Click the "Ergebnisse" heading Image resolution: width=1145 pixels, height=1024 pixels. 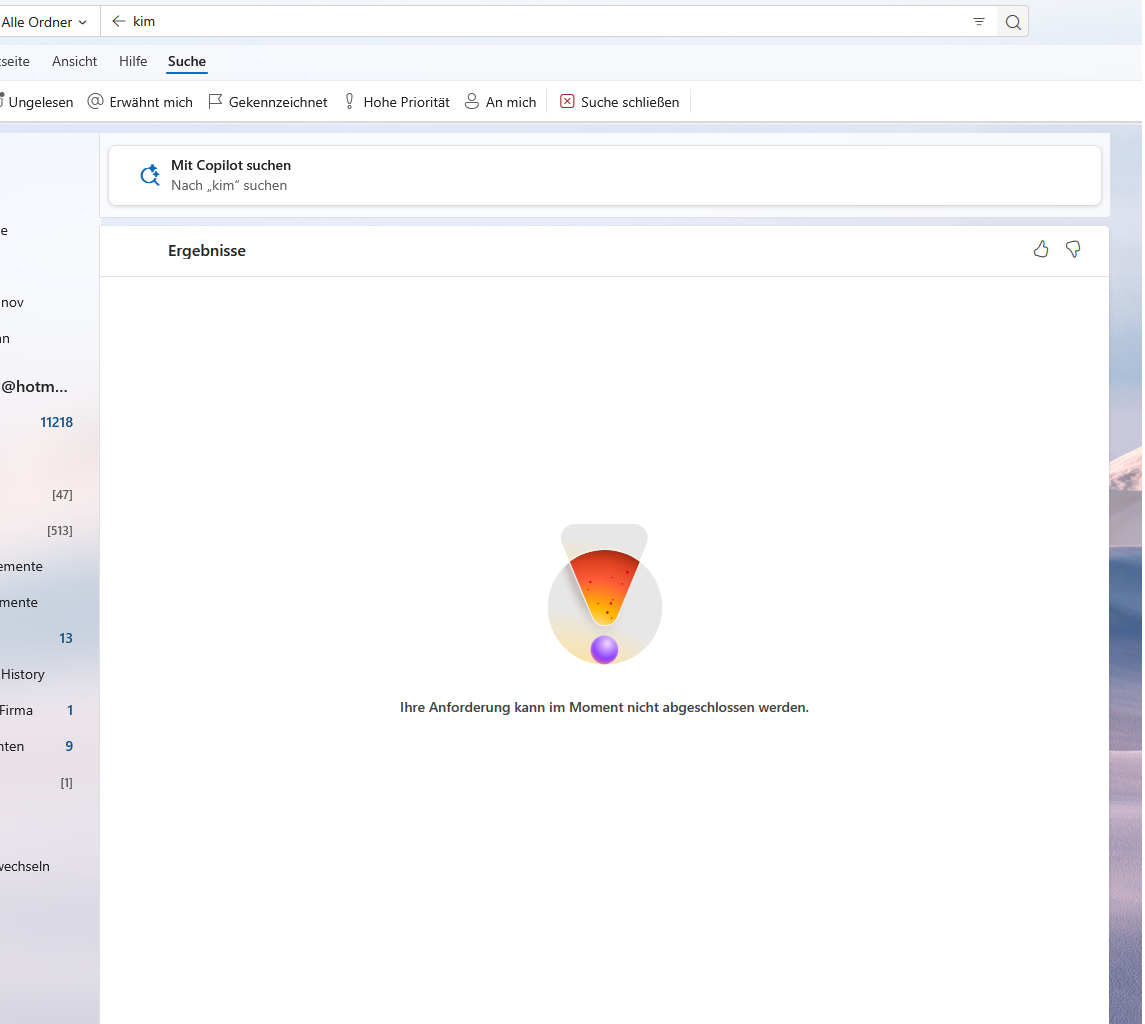pos(207,251)
